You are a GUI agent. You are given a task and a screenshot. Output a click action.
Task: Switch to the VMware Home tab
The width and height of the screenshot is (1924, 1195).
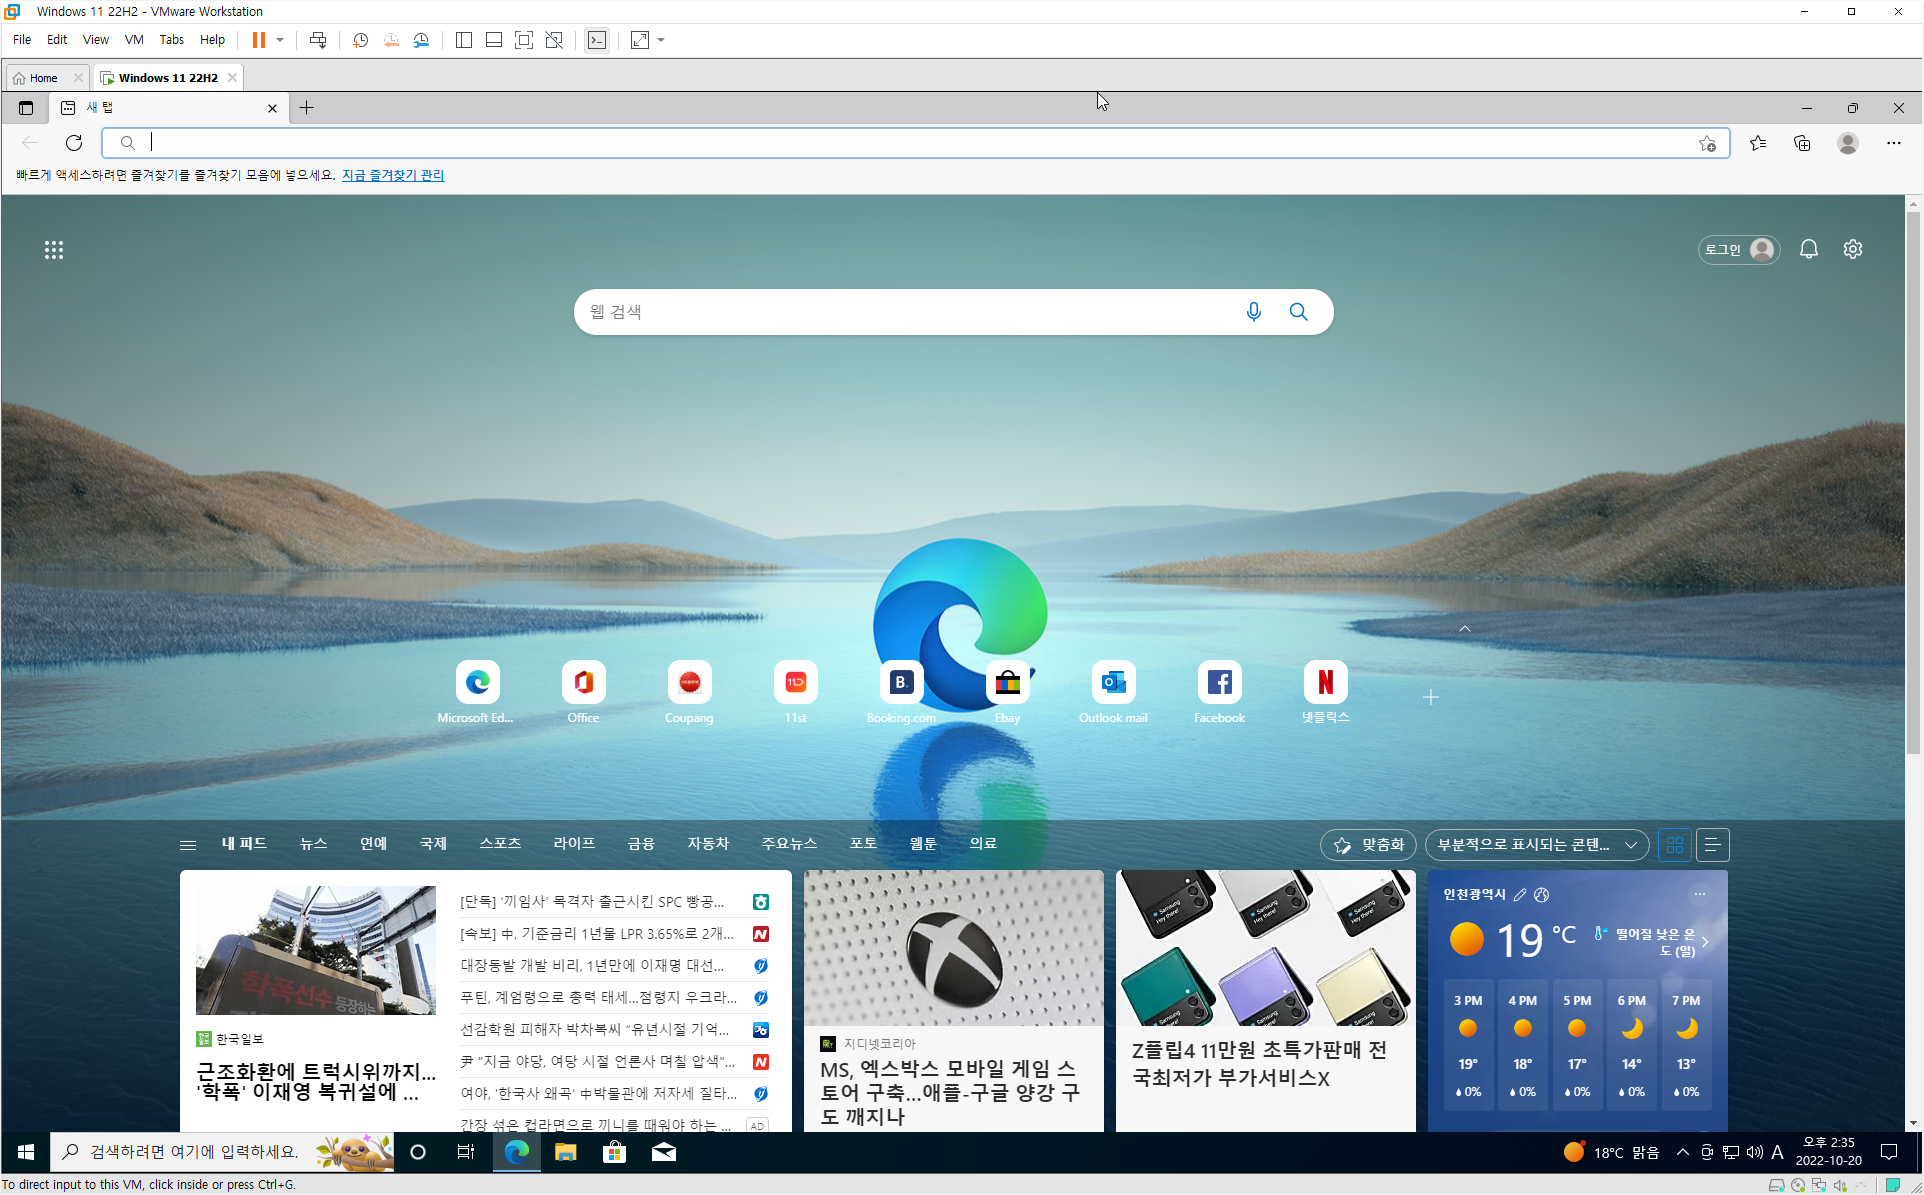point(43,78)
